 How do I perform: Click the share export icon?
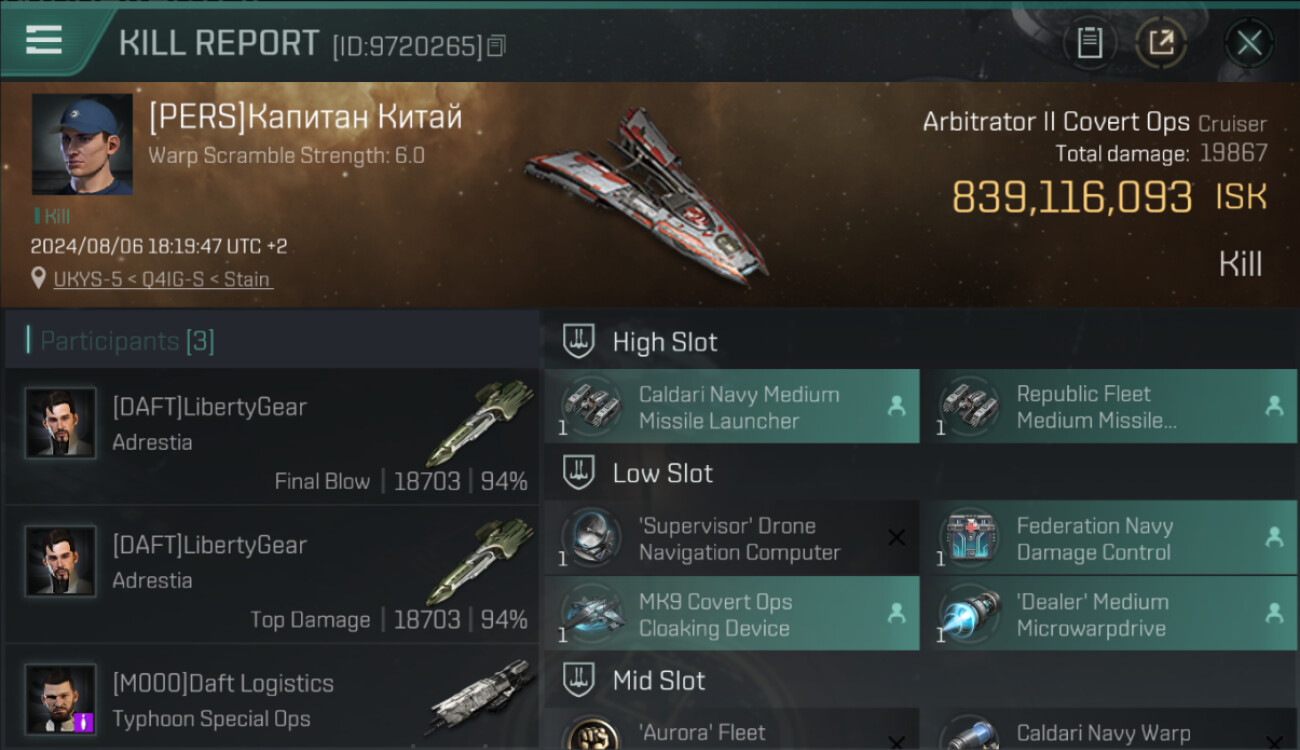(x=1160, y=43)
